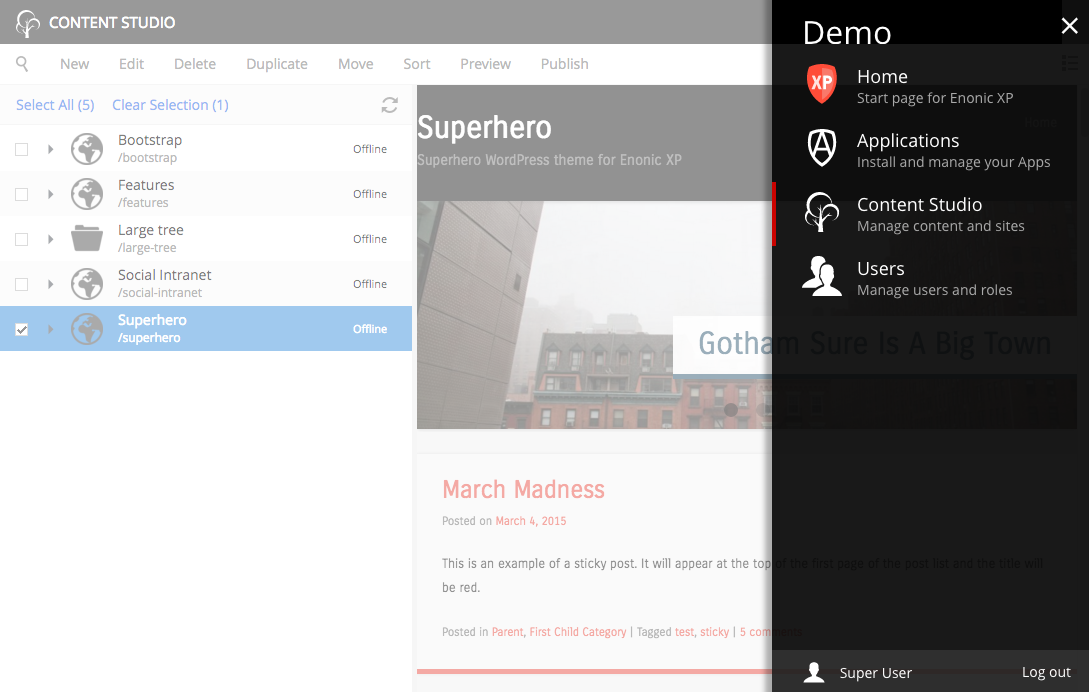
Task: Click the Users people icon
Action: click(x=822, y=276)
